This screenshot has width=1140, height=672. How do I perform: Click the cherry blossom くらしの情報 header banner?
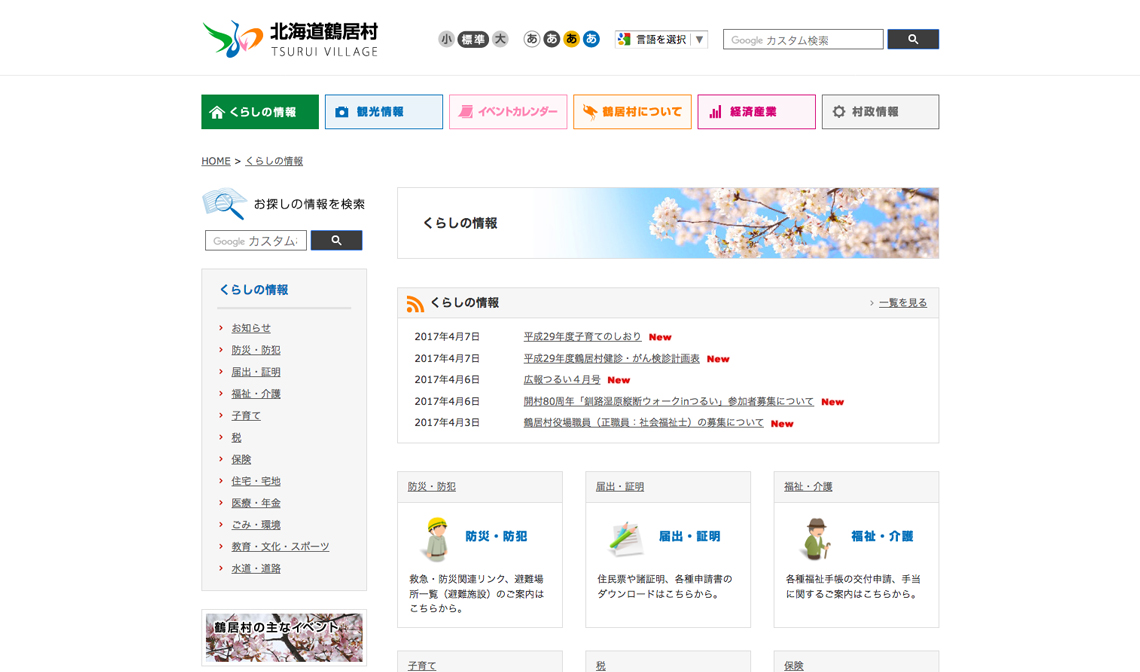(668, 223)
